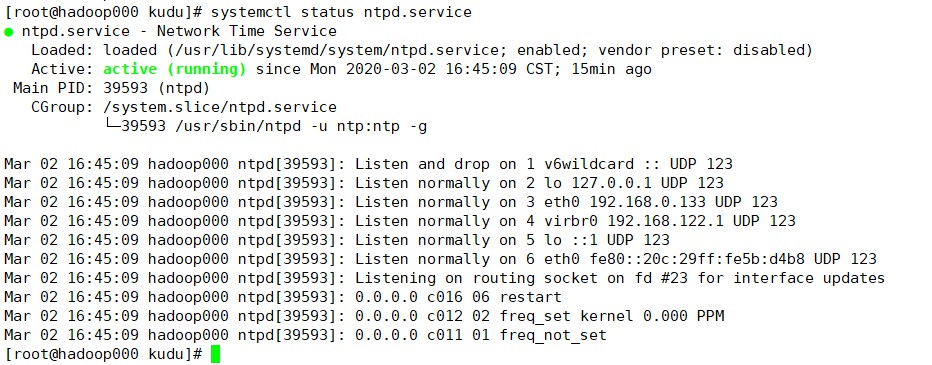Screen dimensions: 932x365
Task: Click the 'c016 06 restart' log entry
Action: [494, 297]
